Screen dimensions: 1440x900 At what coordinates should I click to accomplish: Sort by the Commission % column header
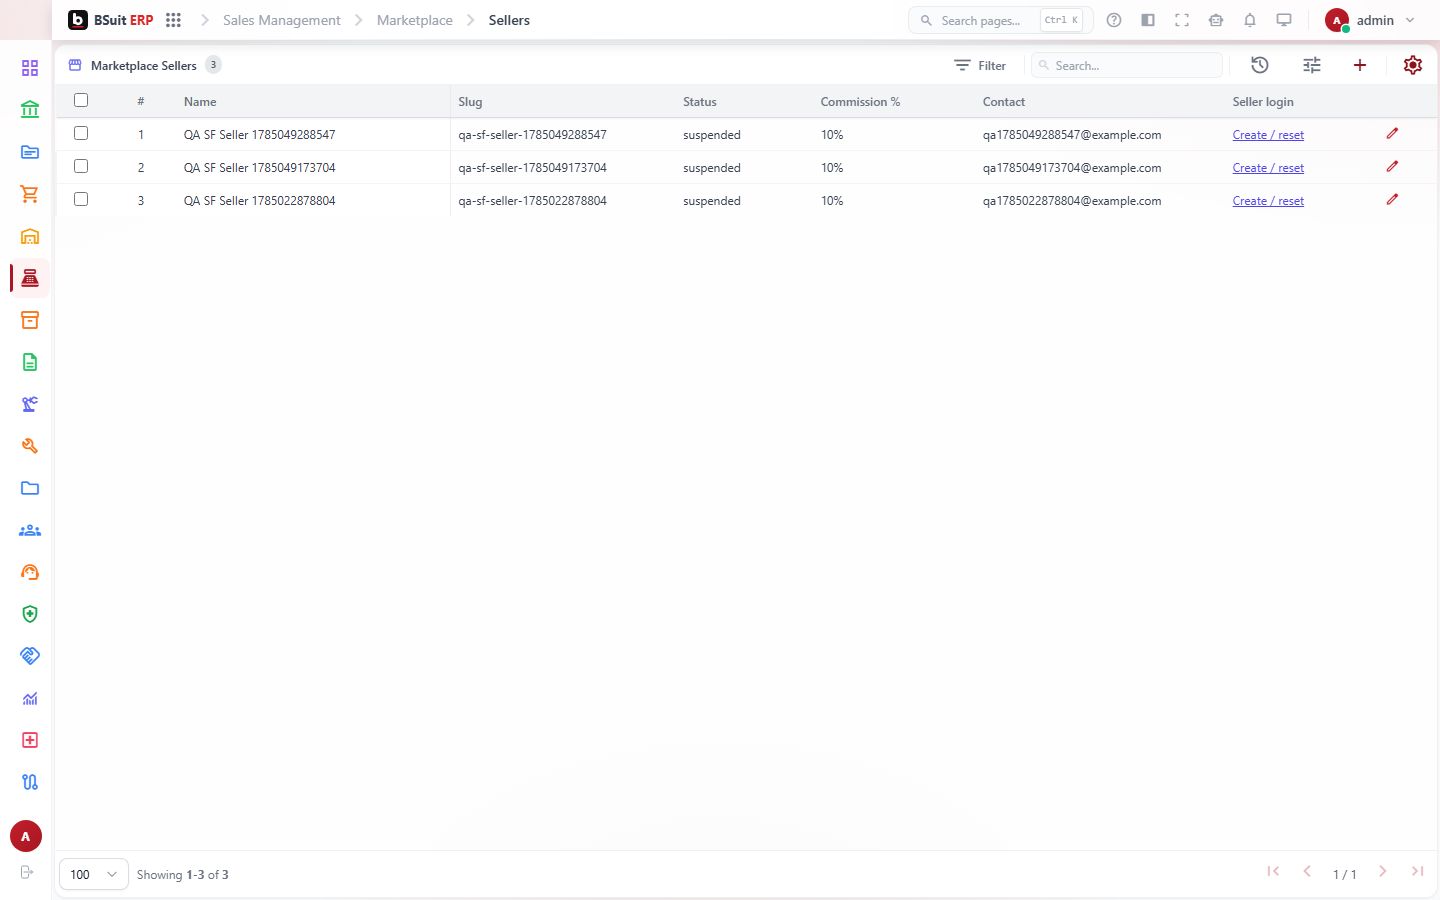click(860, 102)
